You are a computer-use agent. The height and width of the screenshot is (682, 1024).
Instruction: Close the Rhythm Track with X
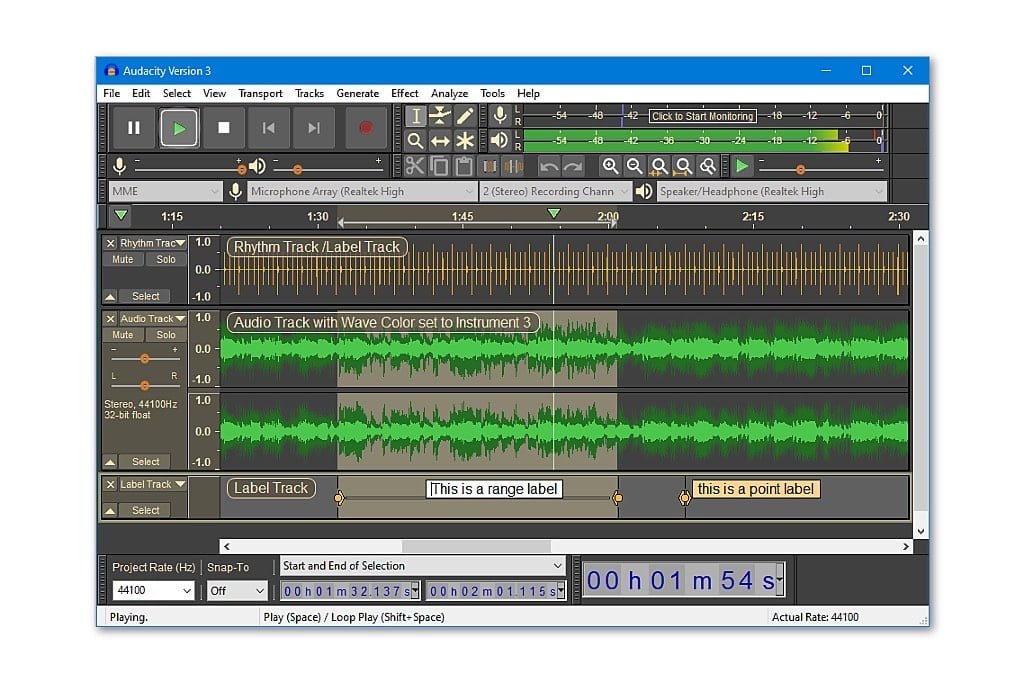click(x=110, y=243)
